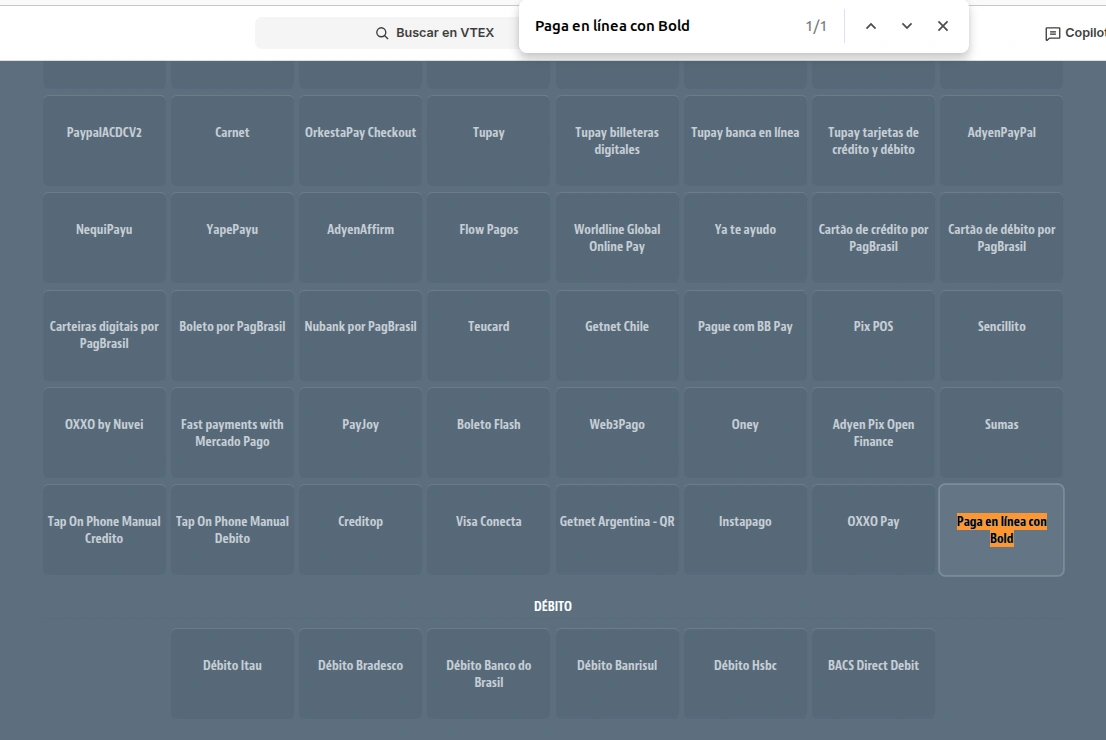Close the find-in-page bar

pyautogui.click(x=942, y=26)
